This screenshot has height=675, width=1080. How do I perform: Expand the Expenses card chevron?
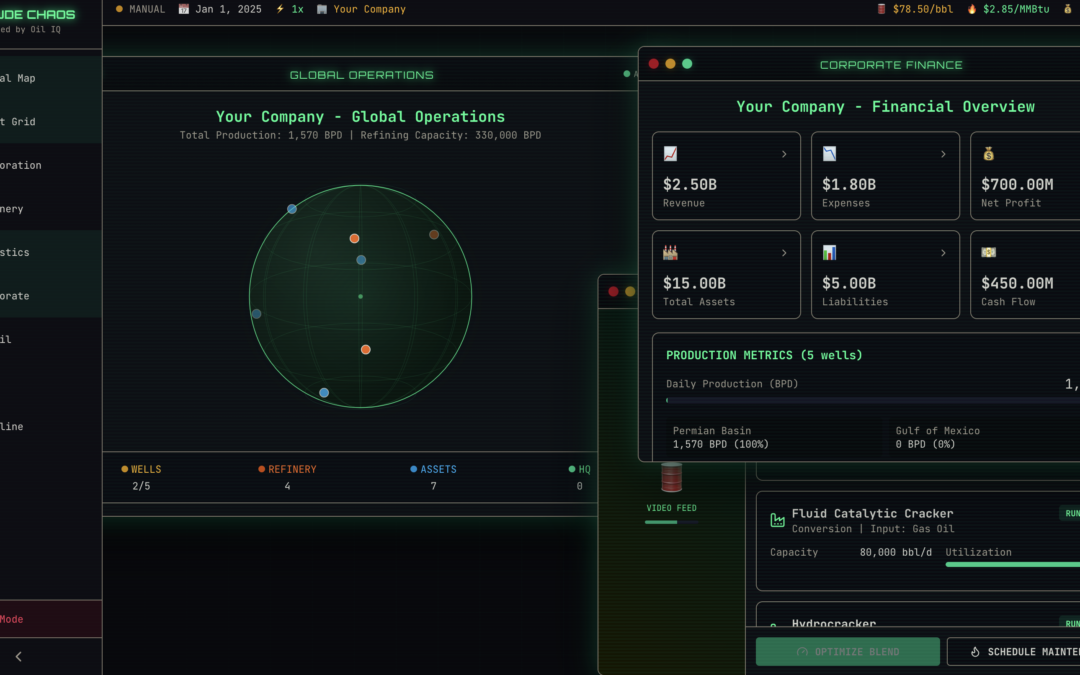tap(943, 154)
